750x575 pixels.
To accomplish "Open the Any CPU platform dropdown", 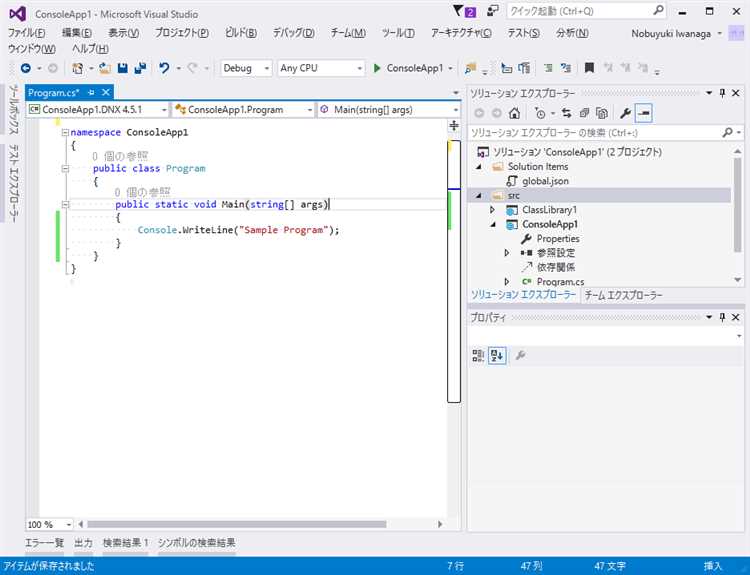I will 321,68.
